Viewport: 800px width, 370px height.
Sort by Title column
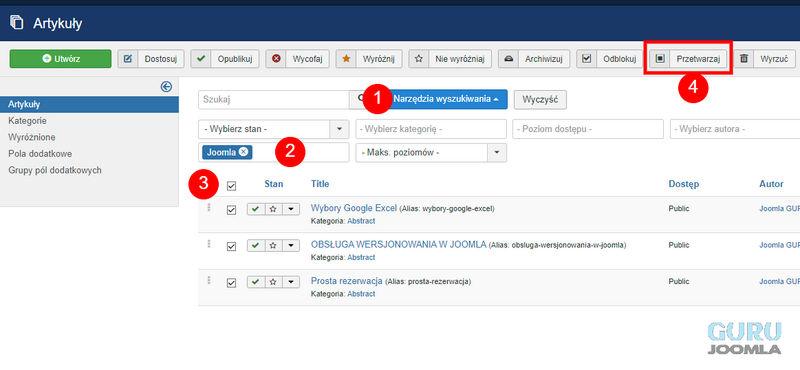[x=320, y=184]
